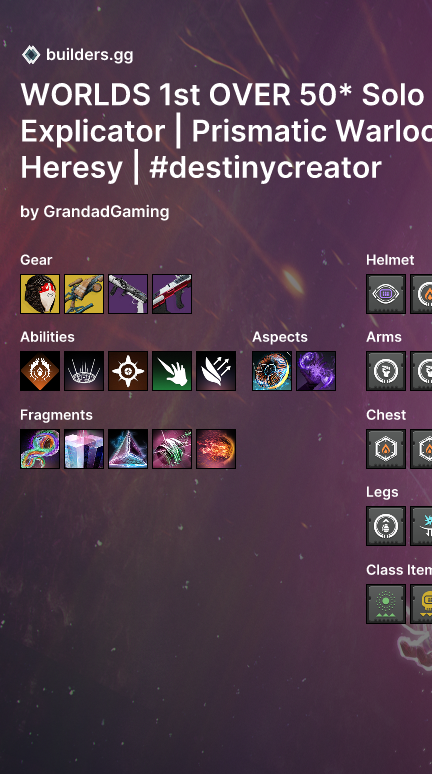Select the first rainbow swirl fragment
This screenshot has height=774, width=432.
(x=40, y=449)
